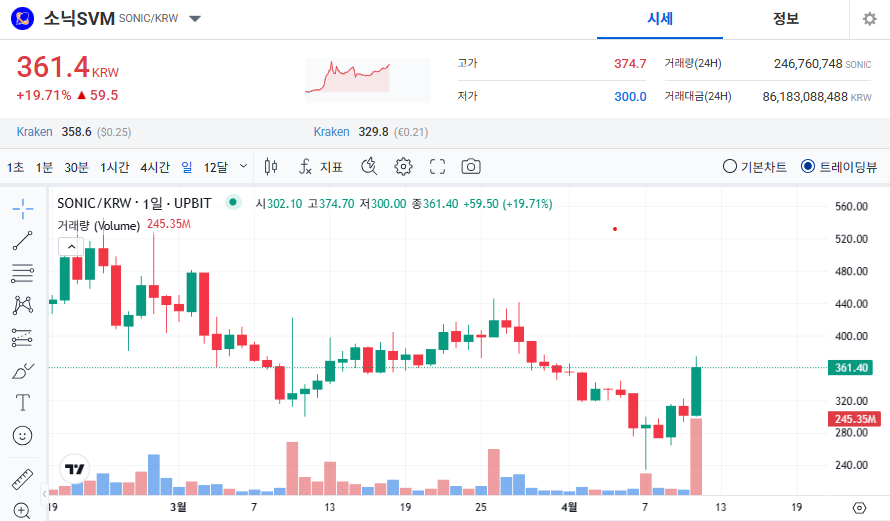Expand the more time intervals chevron
The width and height of the screenshot is (890, 521).
click(x=244, y=166)
